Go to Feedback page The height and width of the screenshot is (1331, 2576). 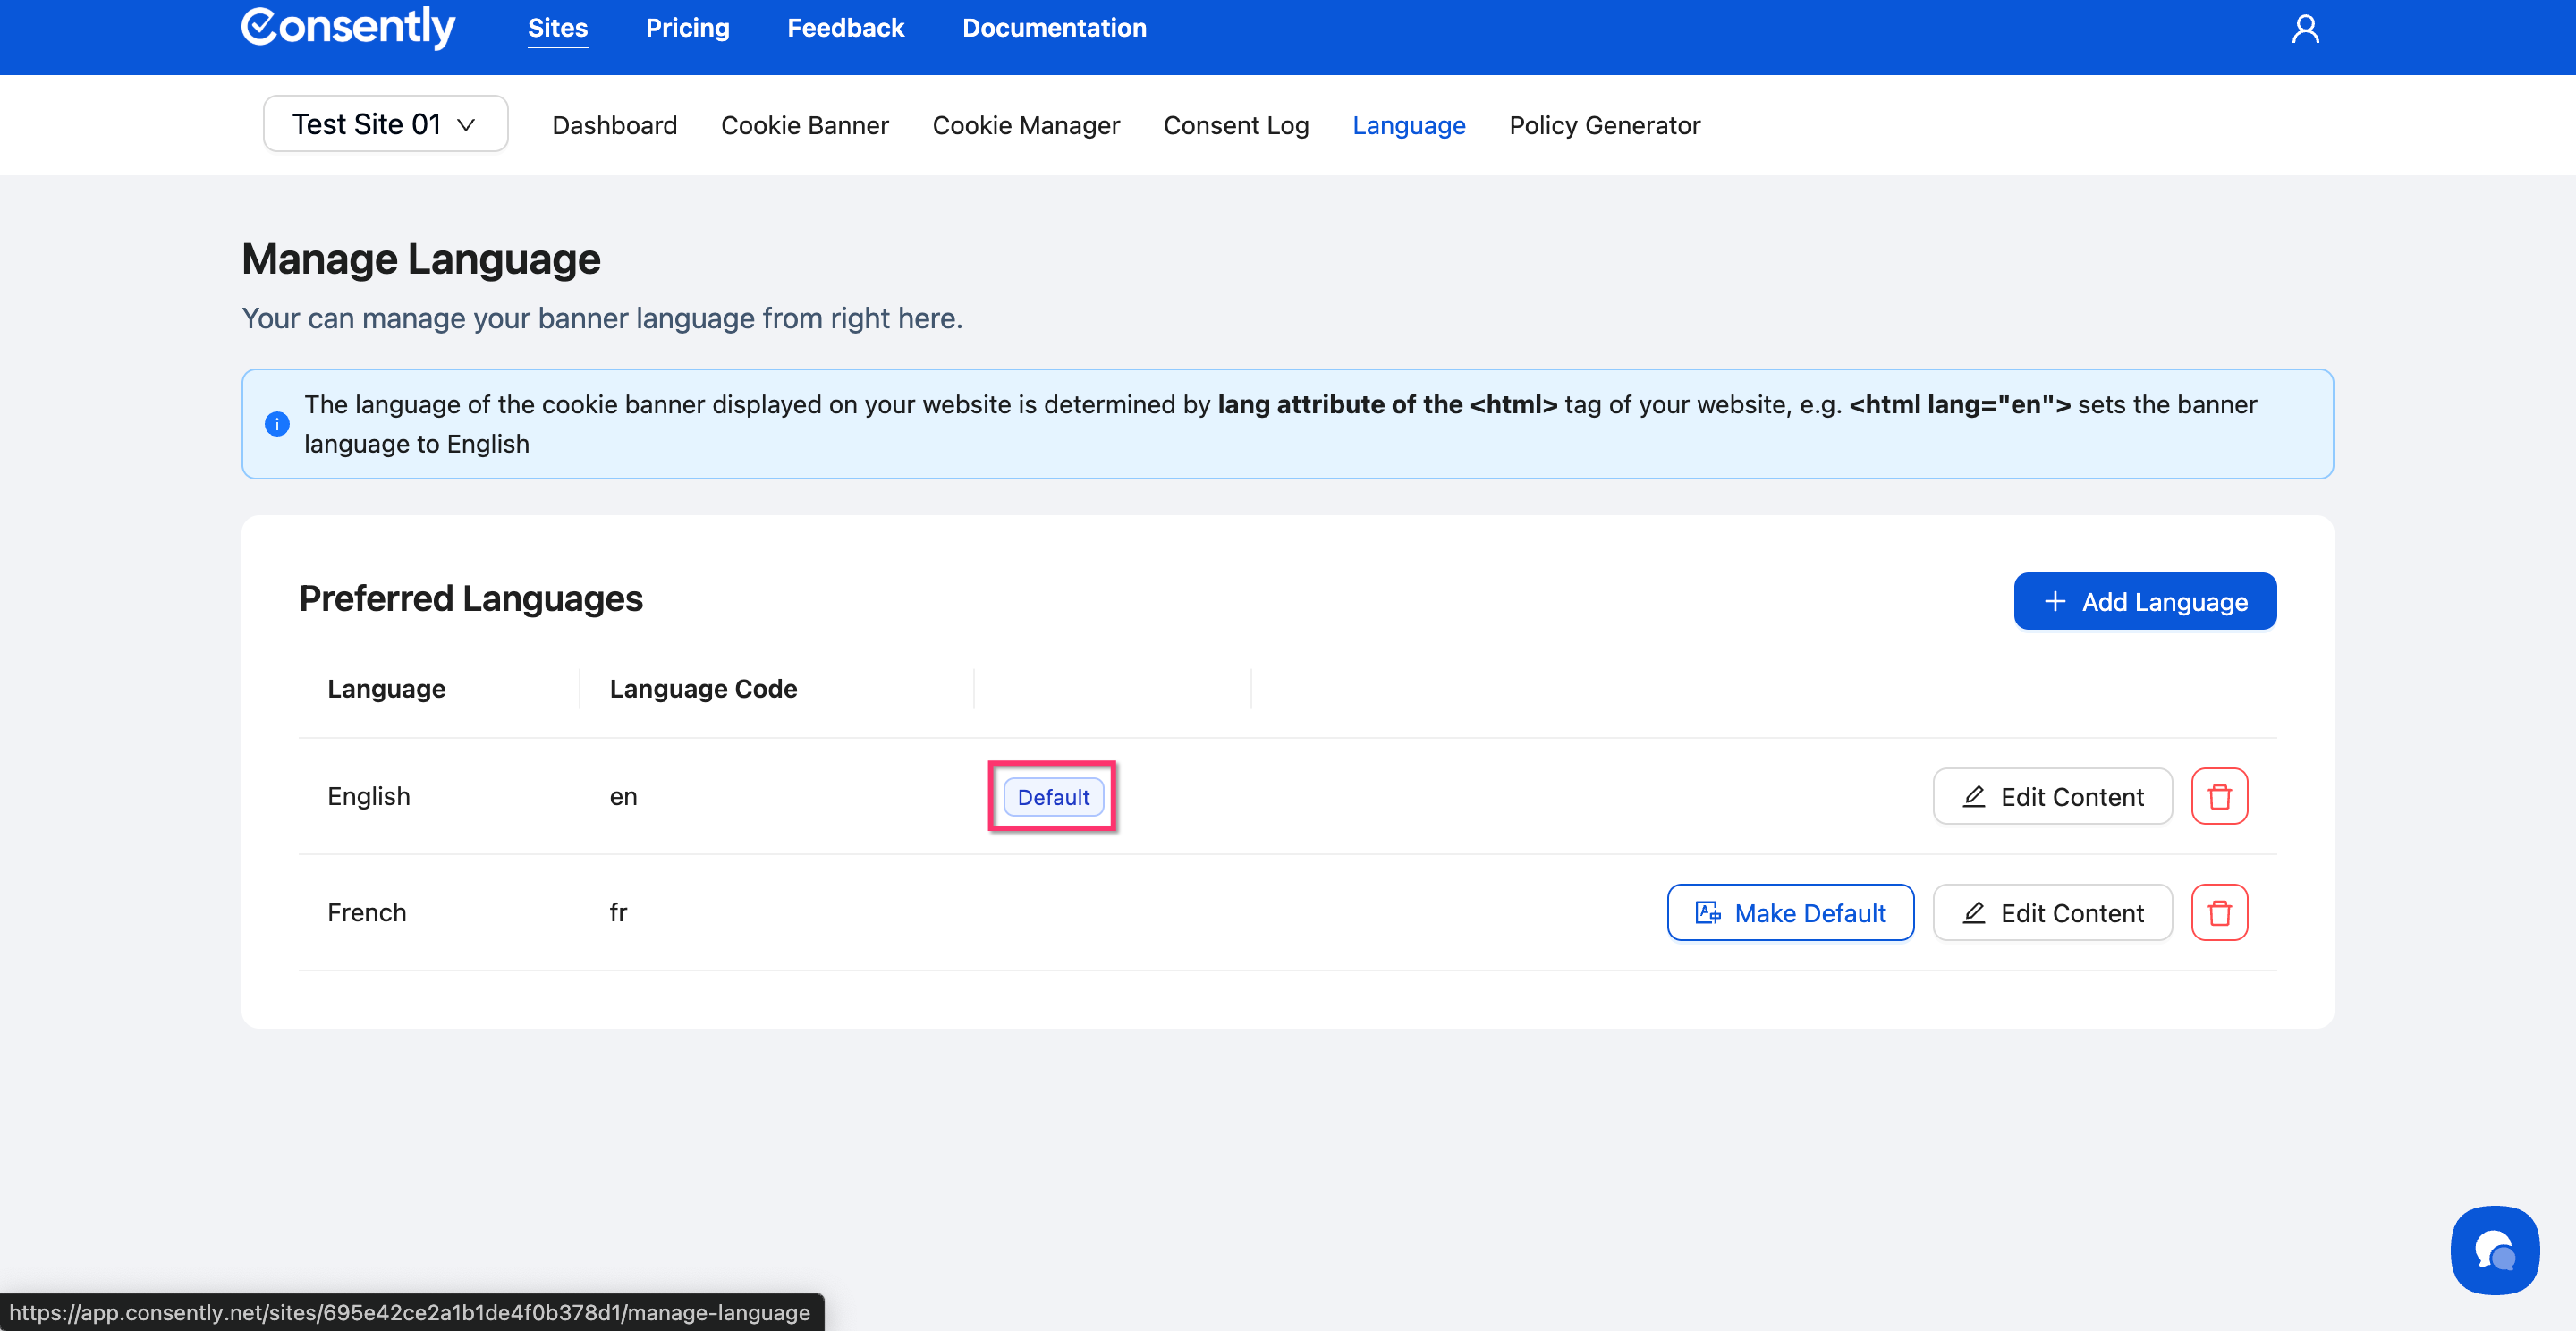point(845,28)
